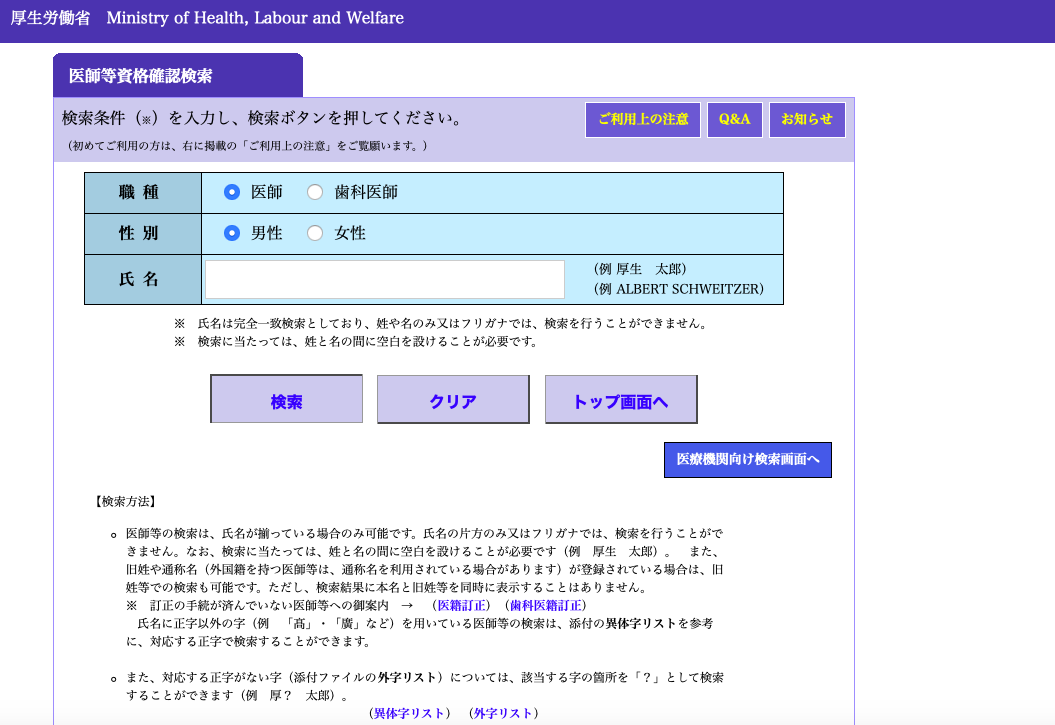Click the 医師等資格確認検索 tab header
This screenshot has height=725, width=1055.
tap(140, 76)
